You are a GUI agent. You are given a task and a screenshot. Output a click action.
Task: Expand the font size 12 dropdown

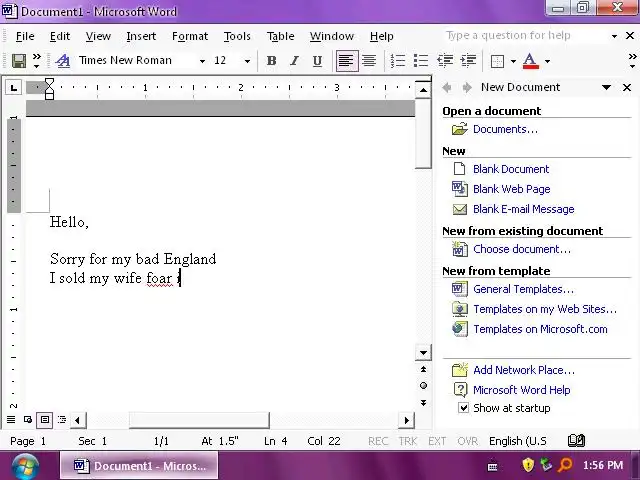[247, 61]
